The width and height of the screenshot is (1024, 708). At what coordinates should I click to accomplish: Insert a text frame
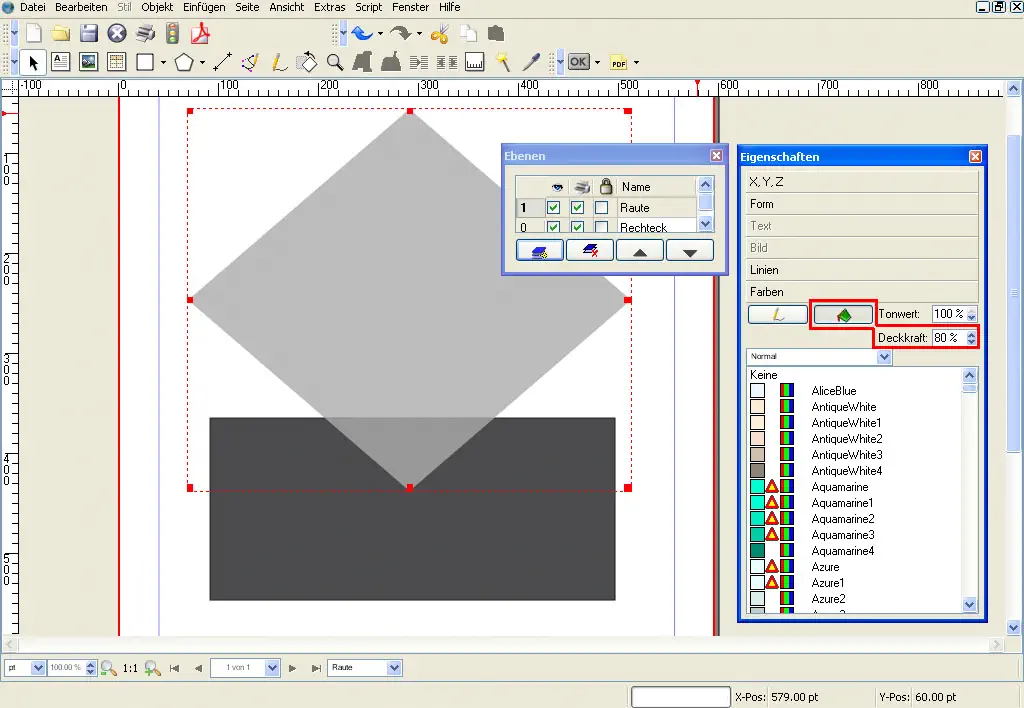click(61, 61)
